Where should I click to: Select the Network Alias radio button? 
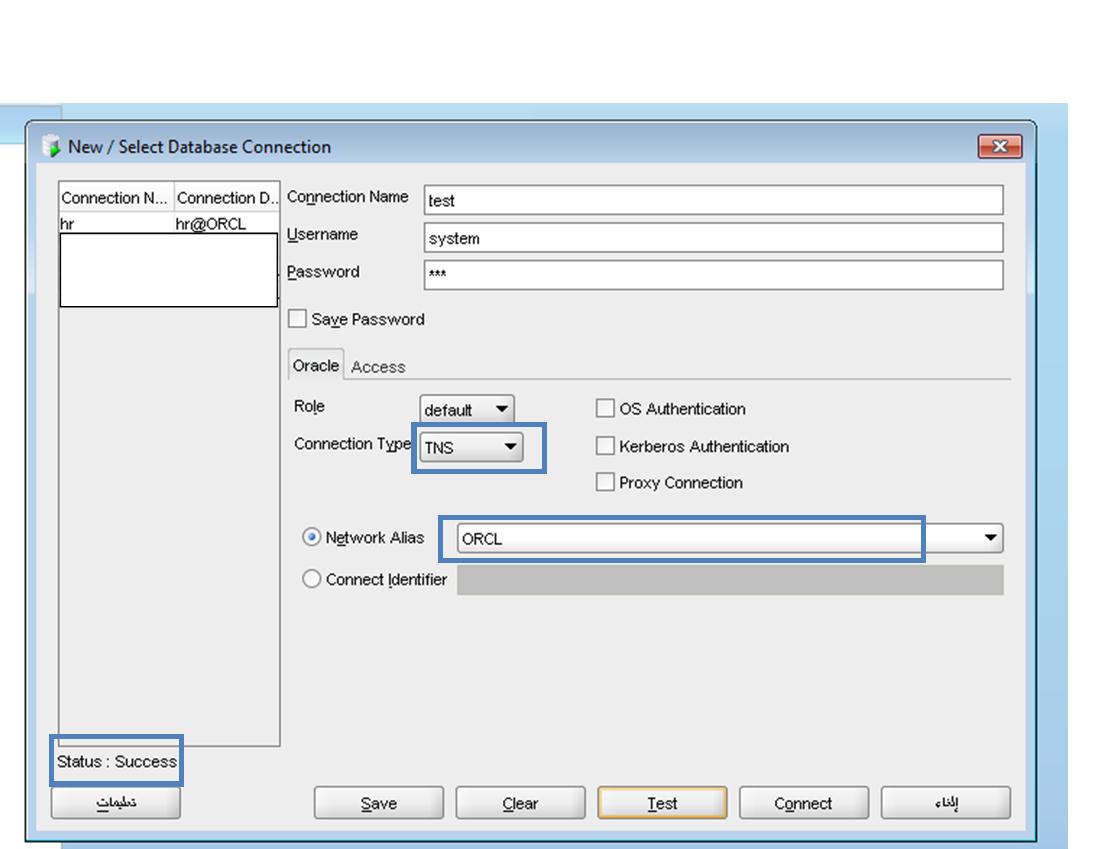[x=312, y=538]
